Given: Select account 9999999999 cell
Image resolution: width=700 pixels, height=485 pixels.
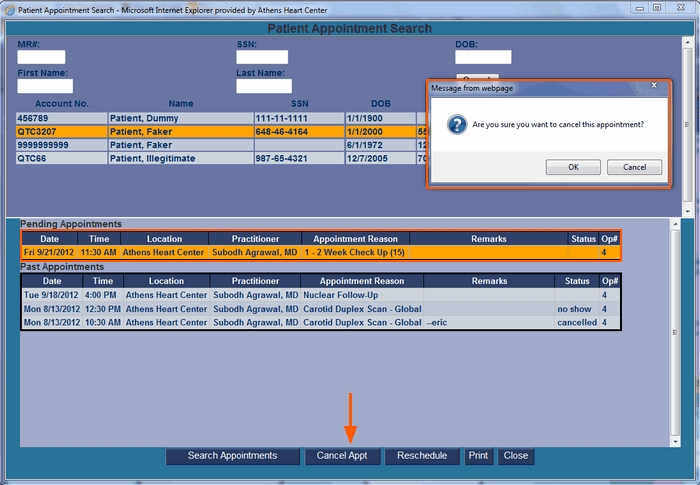Looking at the screenshot, I should coord(62,145).
